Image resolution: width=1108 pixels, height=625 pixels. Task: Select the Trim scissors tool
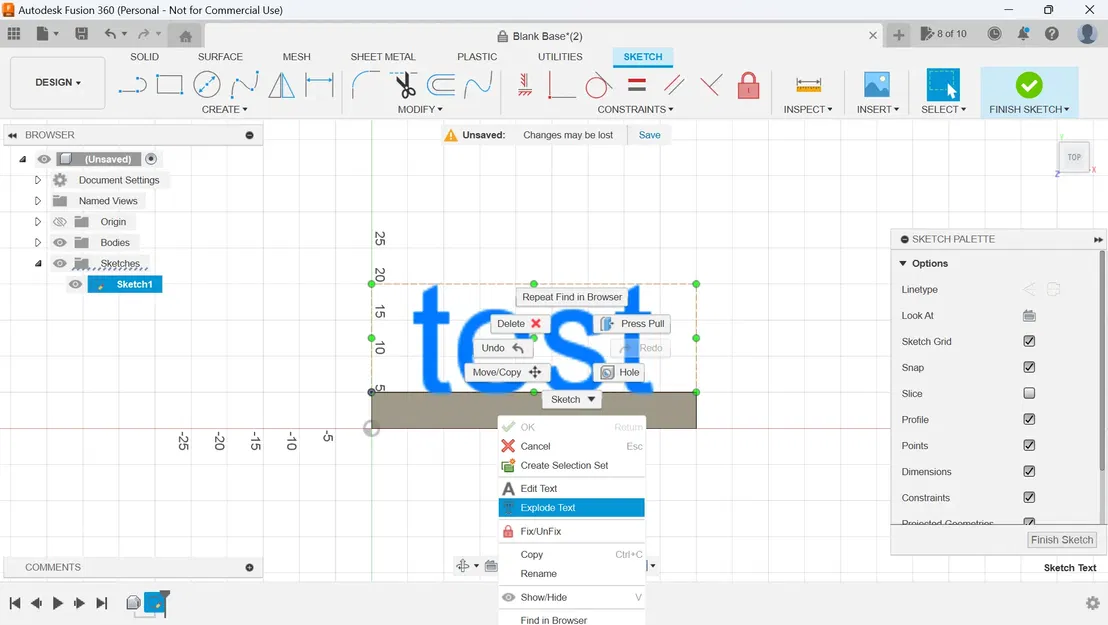tap(404, 86)
